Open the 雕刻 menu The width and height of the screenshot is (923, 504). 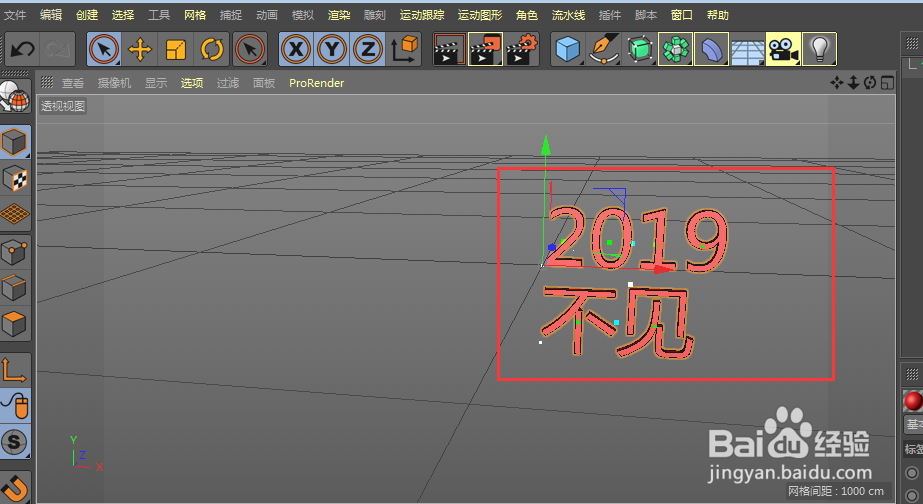click(374, 15)
